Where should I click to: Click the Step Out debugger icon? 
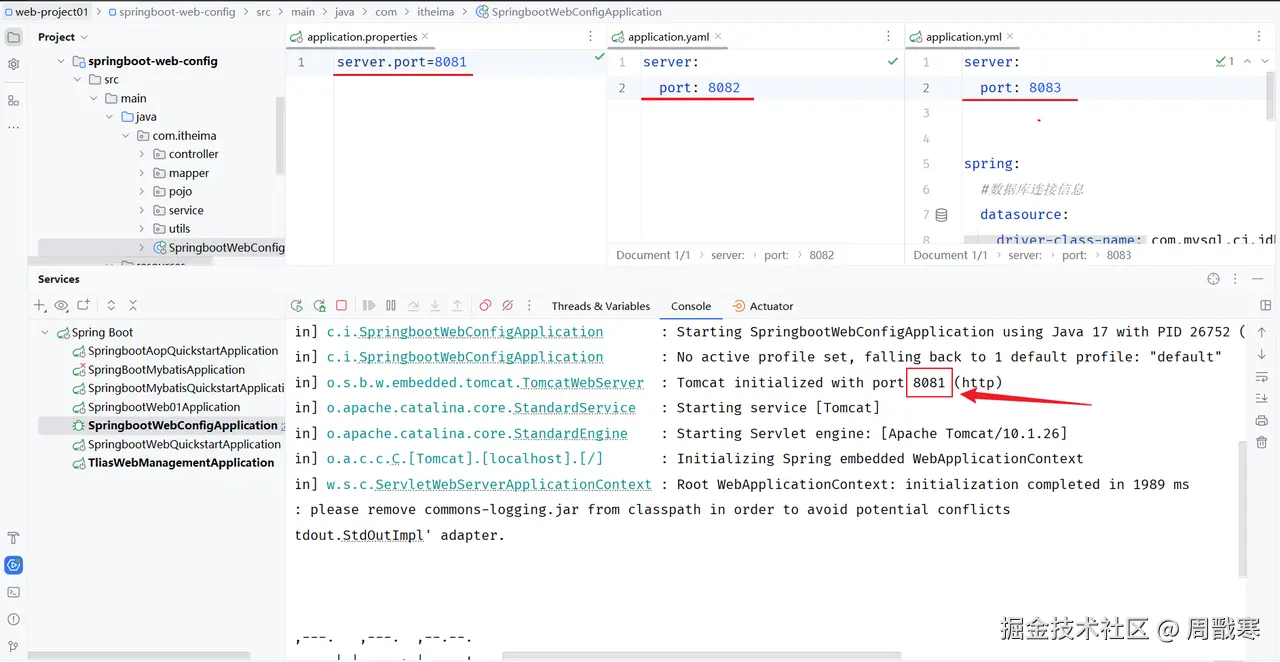[457, 306]
